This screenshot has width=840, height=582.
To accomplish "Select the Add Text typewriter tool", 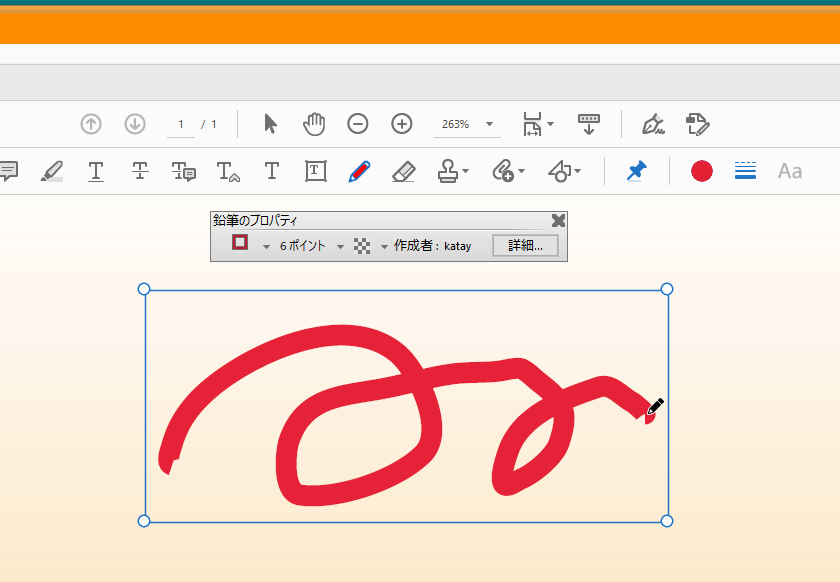I will click(271, 171).
